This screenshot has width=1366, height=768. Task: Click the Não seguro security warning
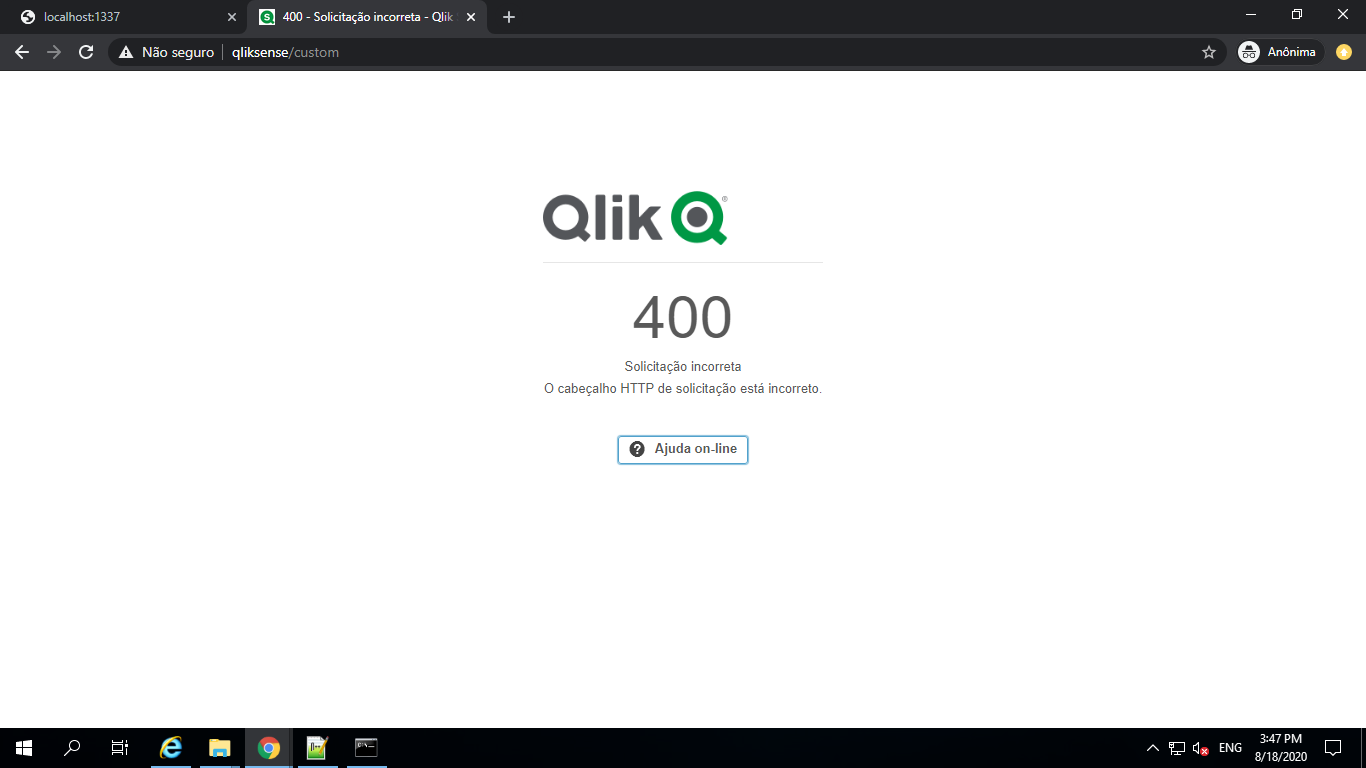click(x=166, y=52)
